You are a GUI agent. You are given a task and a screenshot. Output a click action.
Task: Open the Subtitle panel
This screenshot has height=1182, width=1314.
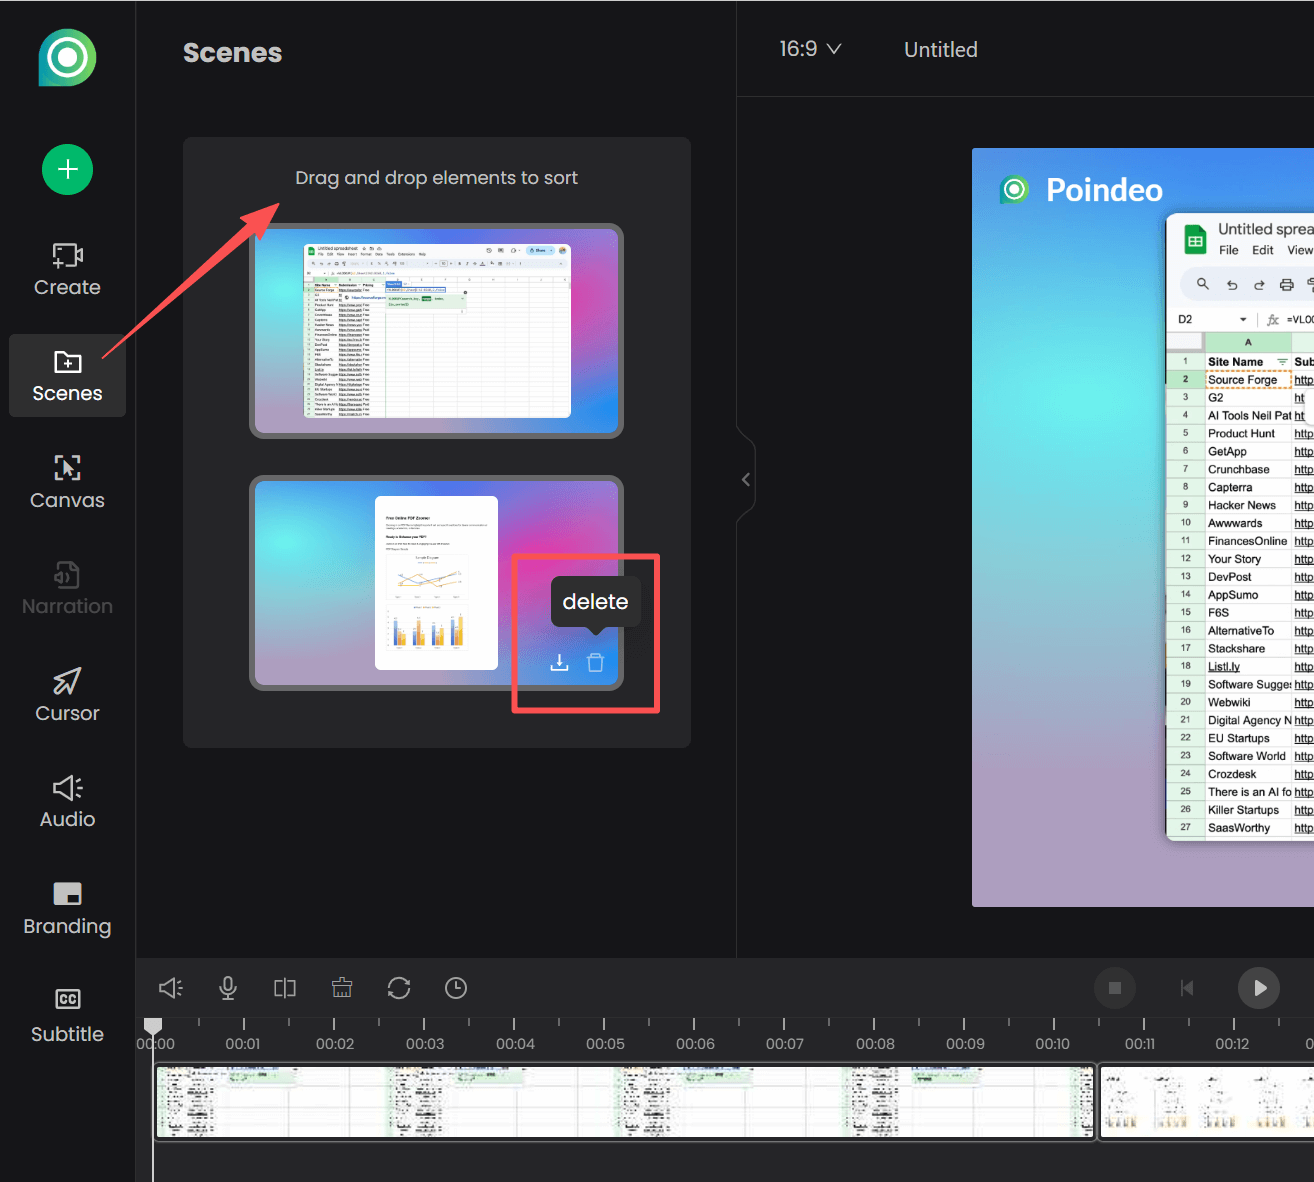point(66,1015)
